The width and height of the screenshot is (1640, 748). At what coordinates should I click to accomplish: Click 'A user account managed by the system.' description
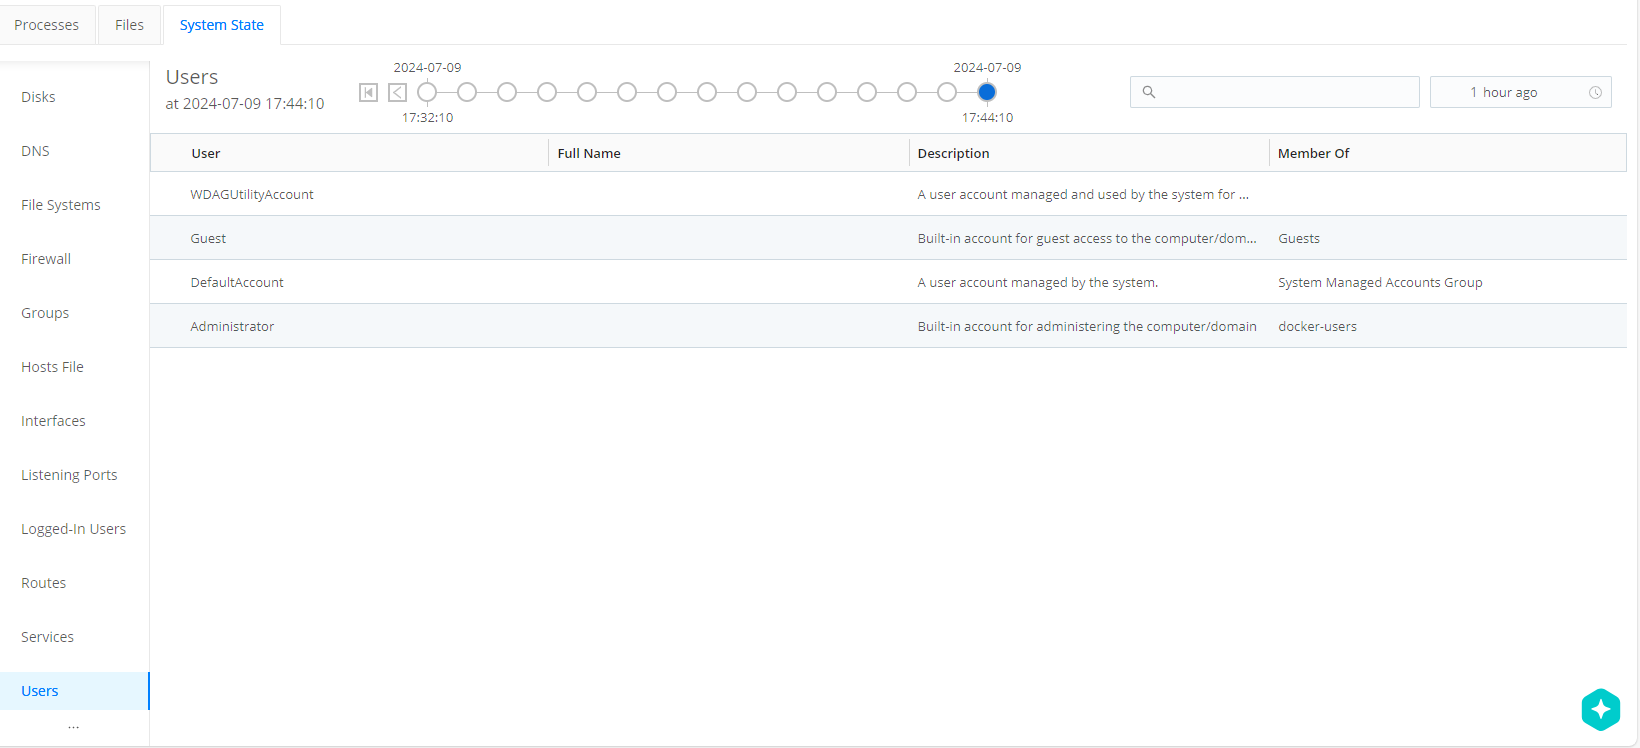point(1038,282)
